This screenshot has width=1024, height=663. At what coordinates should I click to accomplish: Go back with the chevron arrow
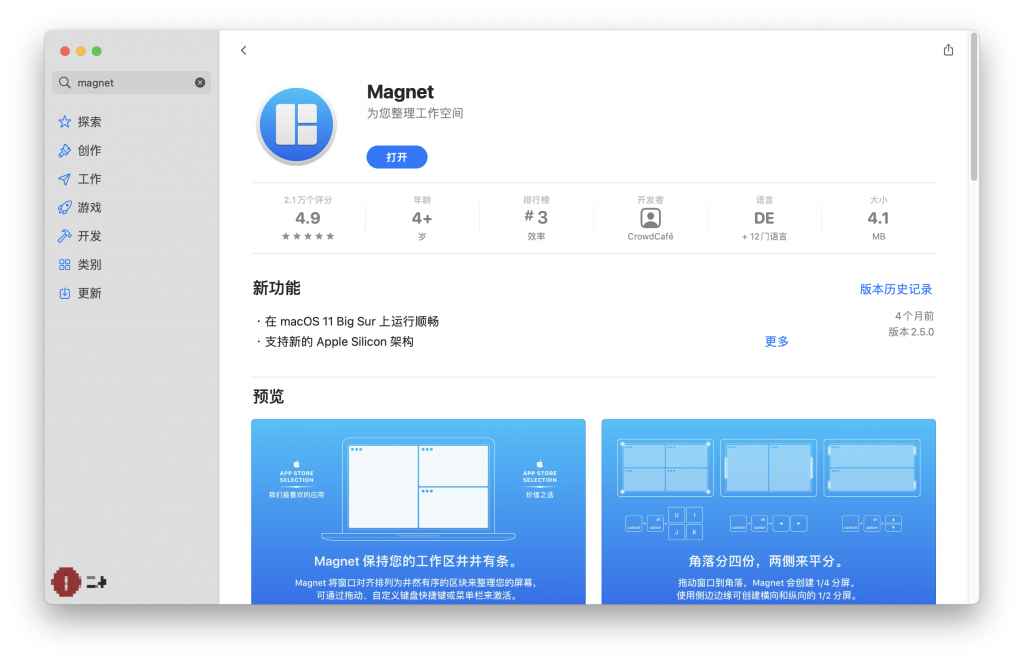point(244,50)
